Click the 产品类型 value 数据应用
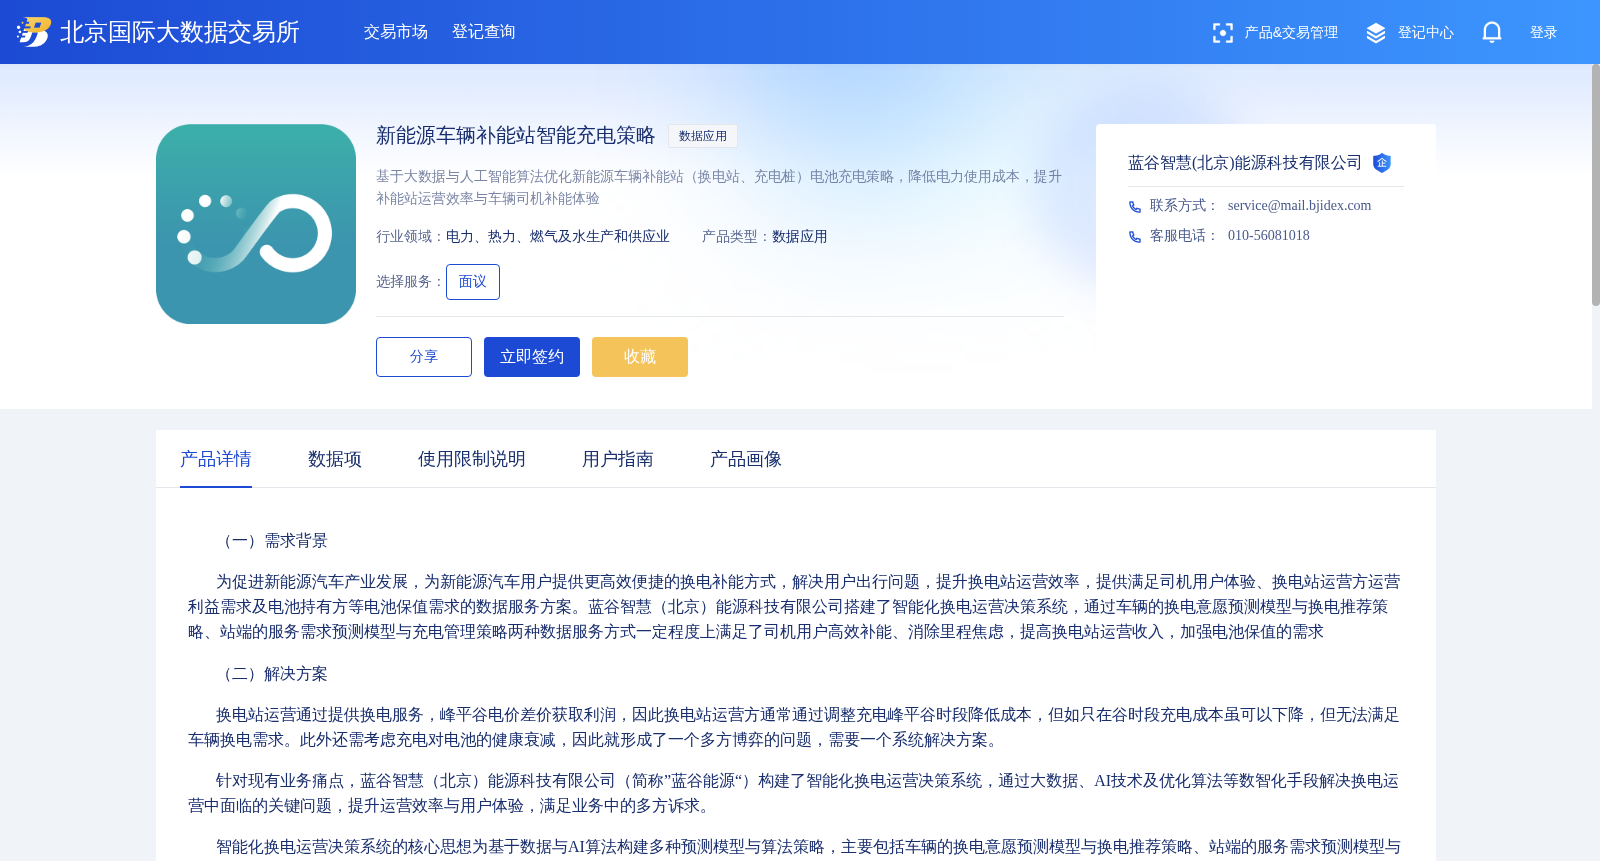The height and width of the screenshot is (861, 1600). tap(800, 237)
